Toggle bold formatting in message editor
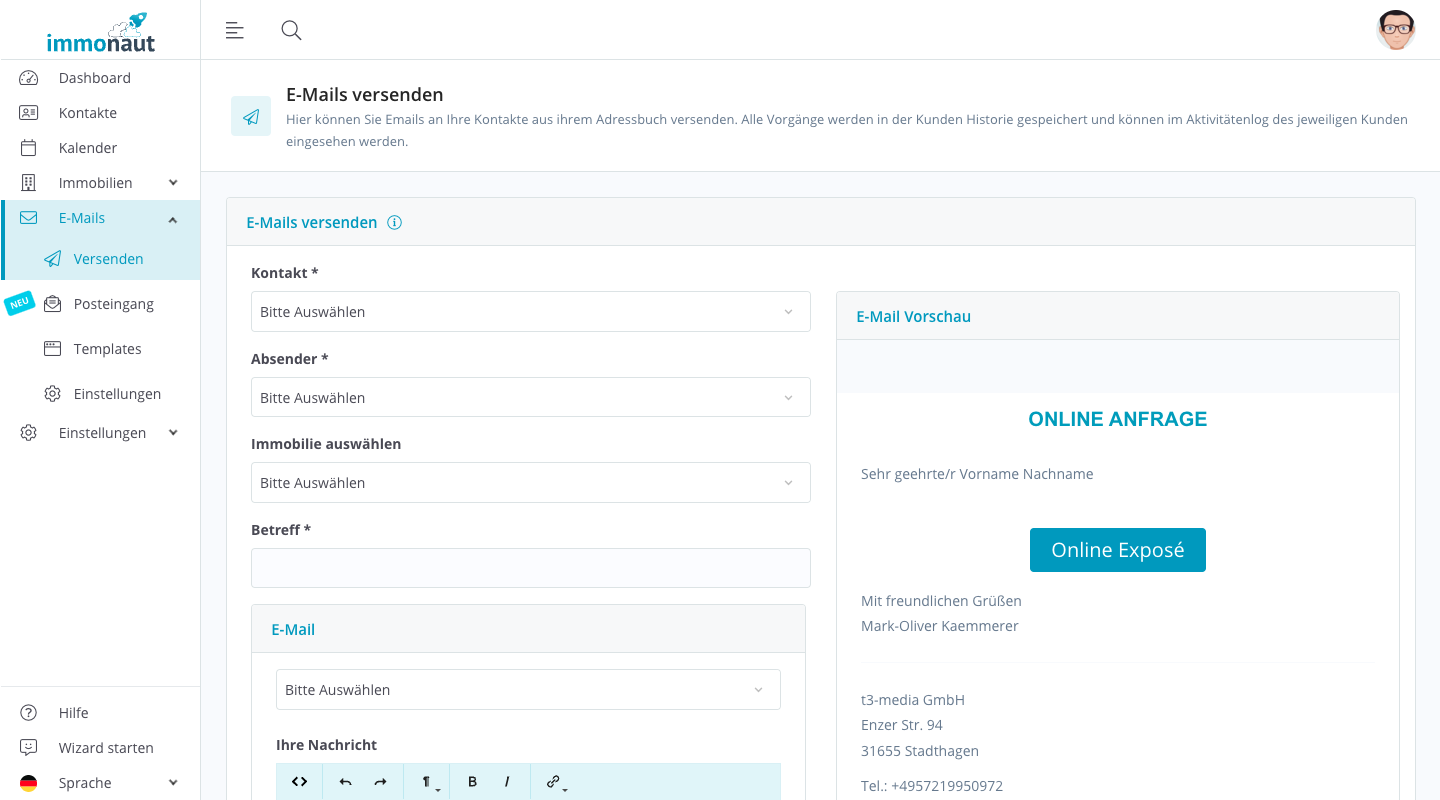Viewport: 1440px width, 800px height. [473, 782]
